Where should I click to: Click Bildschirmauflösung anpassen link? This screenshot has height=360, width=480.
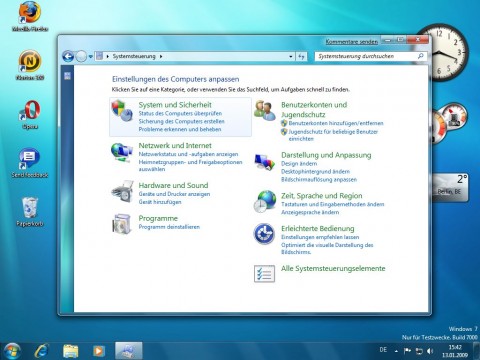click(x=319, y=180)
